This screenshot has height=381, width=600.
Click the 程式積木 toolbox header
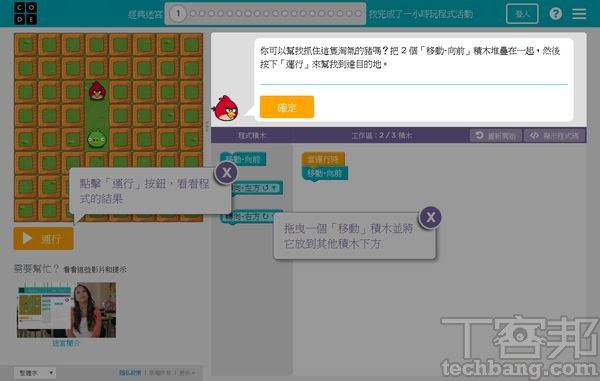(x=252, y=135)
